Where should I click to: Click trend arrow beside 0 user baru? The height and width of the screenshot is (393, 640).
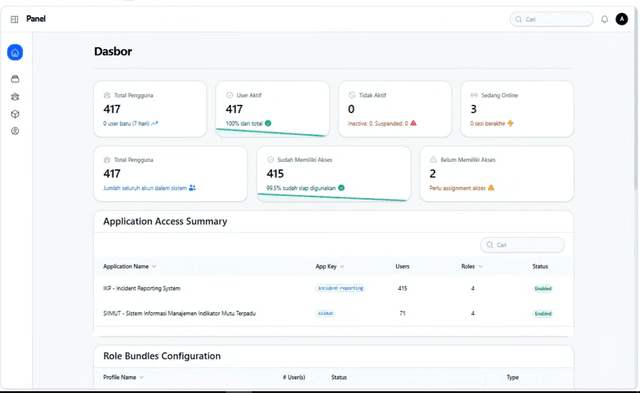(155, 123)
